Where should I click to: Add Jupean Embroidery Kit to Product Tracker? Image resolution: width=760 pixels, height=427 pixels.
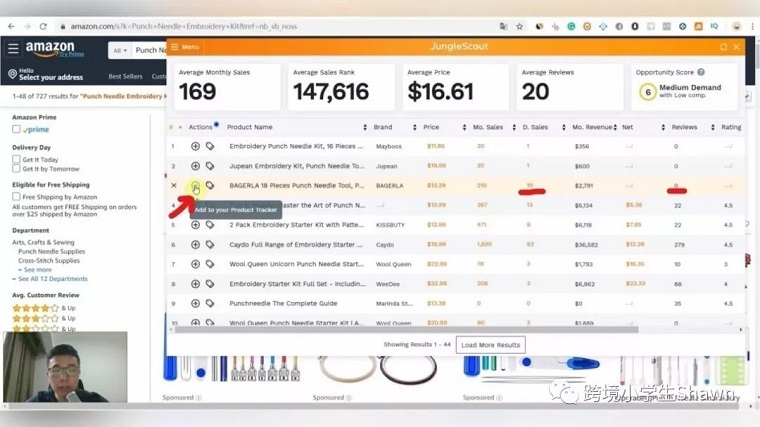pos(195,166)
